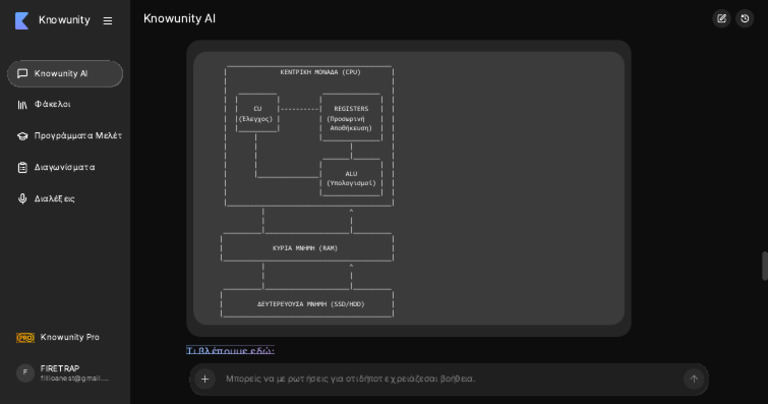
Task: Focus the message input field
Action: pos(449,379)
